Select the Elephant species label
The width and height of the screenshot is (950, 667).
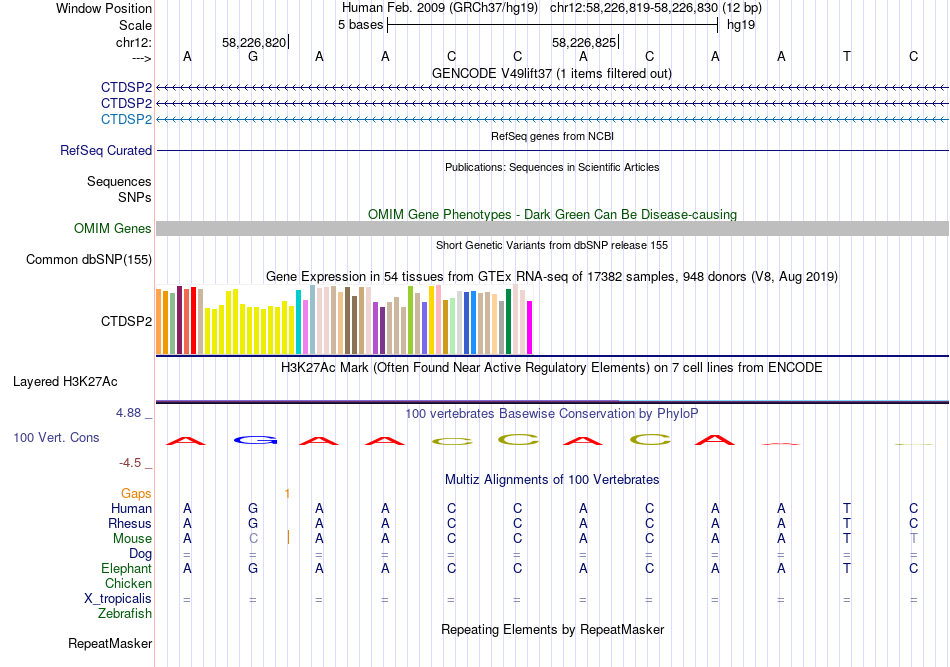(x=126, y=568)
